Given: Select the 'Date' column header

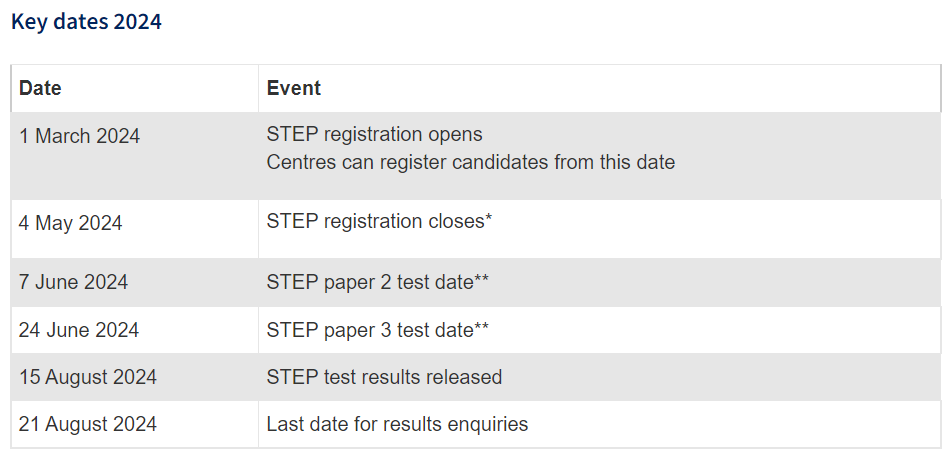Looking at the screenshot, I should (40, 88).
